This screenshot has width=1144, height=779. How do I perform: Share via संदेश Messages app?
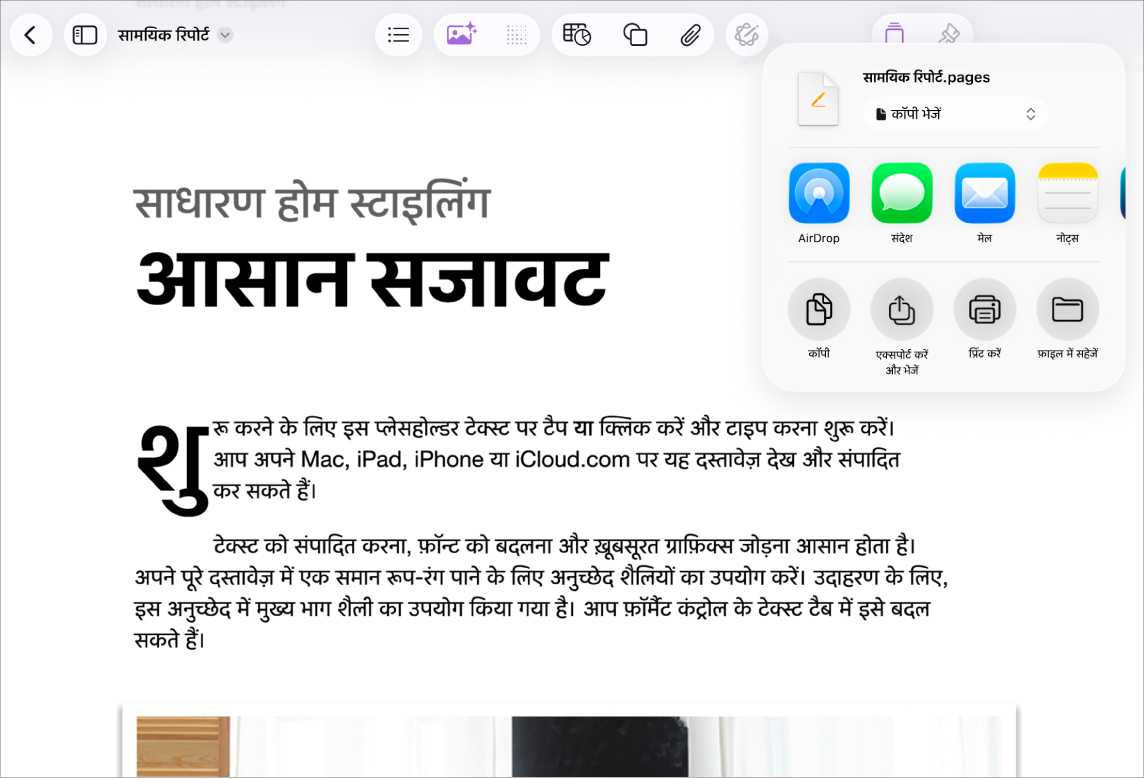click(x=902, y=203)
